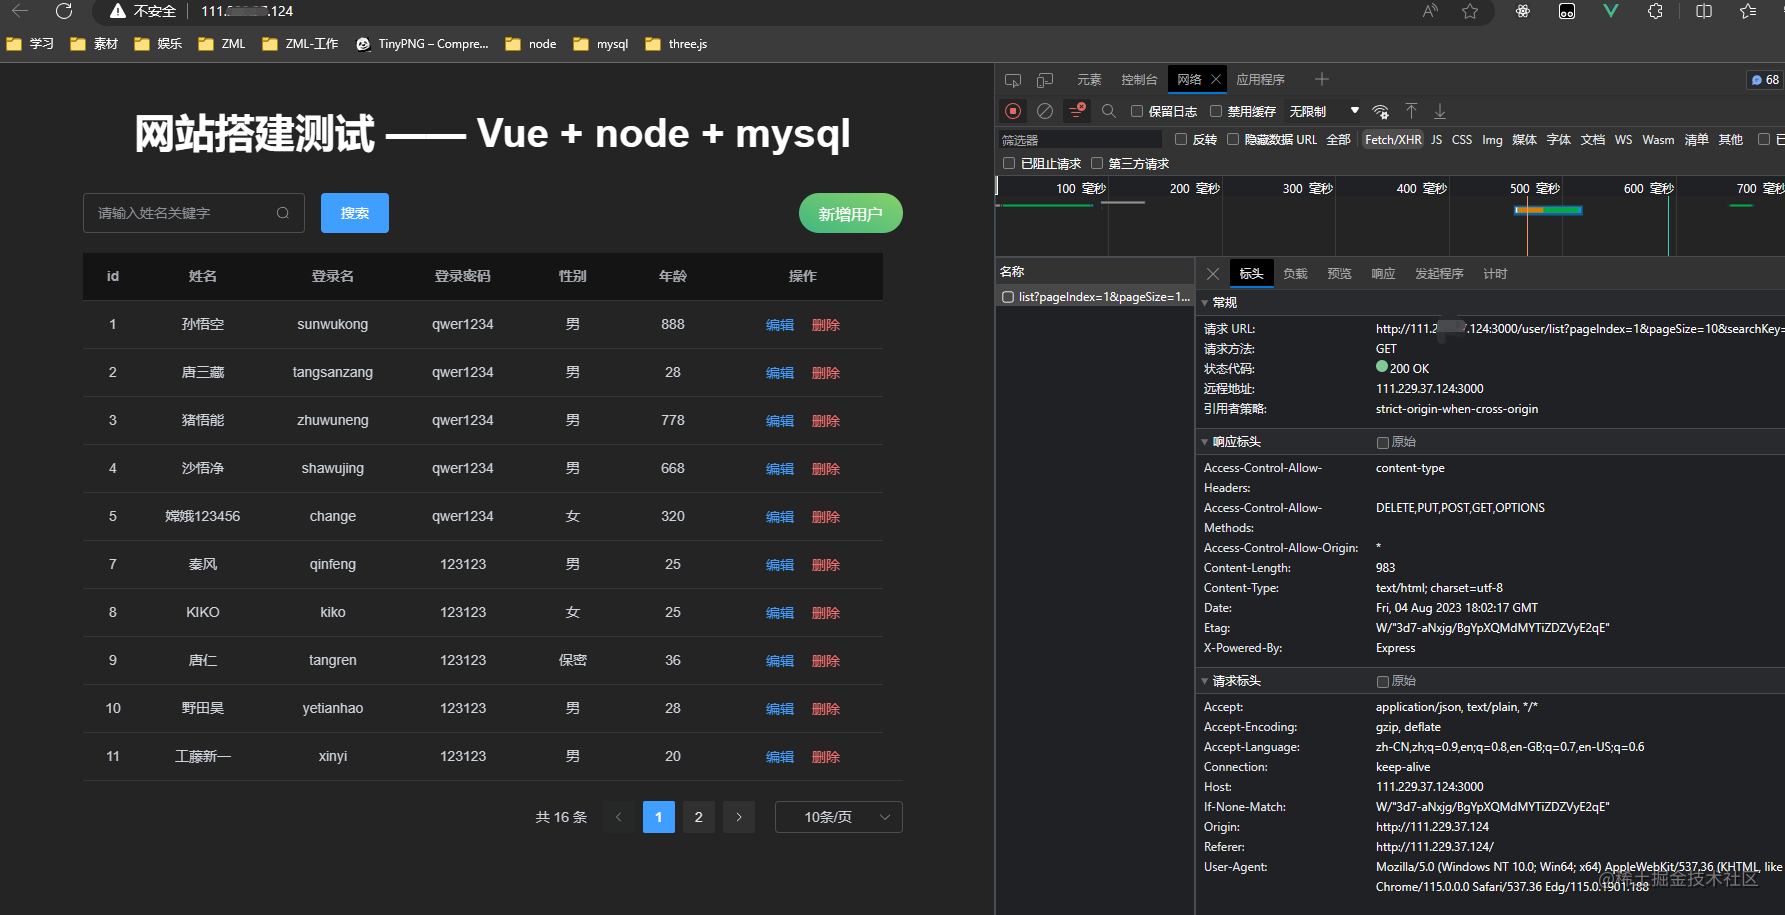1785x915 pixels.
Task: Open the favorites list icon
Action: [x=1748, y=11]
